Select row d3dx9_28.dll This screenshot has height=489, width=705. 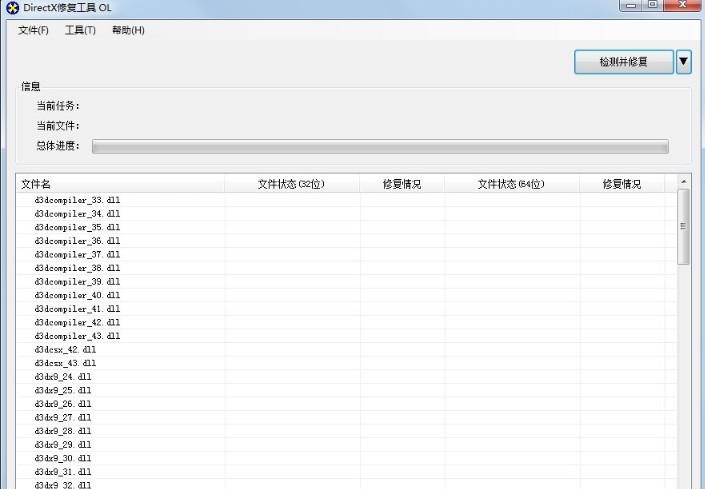[347, 431]
